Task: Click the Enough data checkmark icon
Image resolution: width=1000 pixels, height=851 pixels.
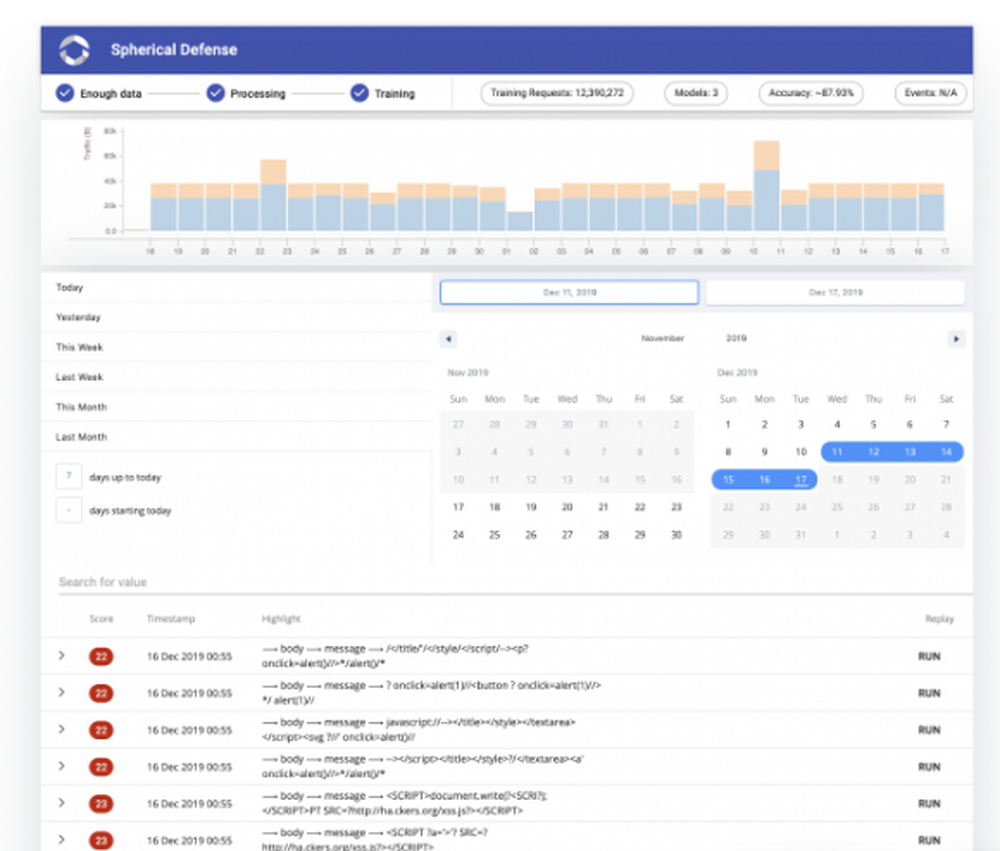Action: pyautogui.click(x=64, y=93)
